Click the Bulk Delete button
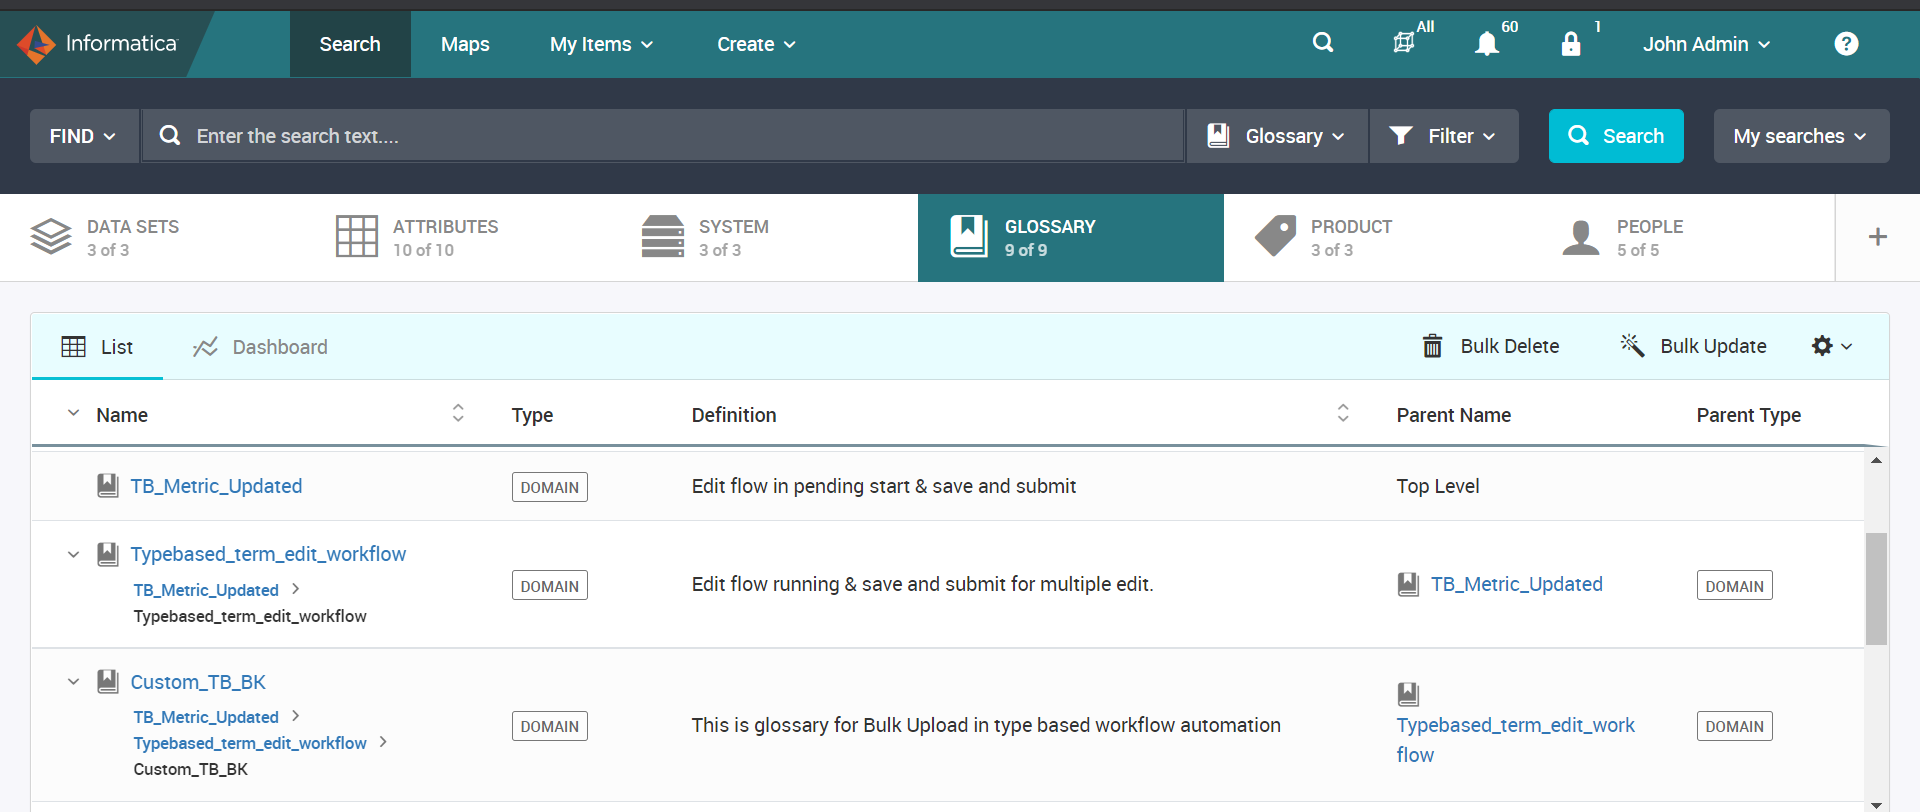This screenshot has width=1920, height=812. pyautogui.click(x=1491, y=346)
